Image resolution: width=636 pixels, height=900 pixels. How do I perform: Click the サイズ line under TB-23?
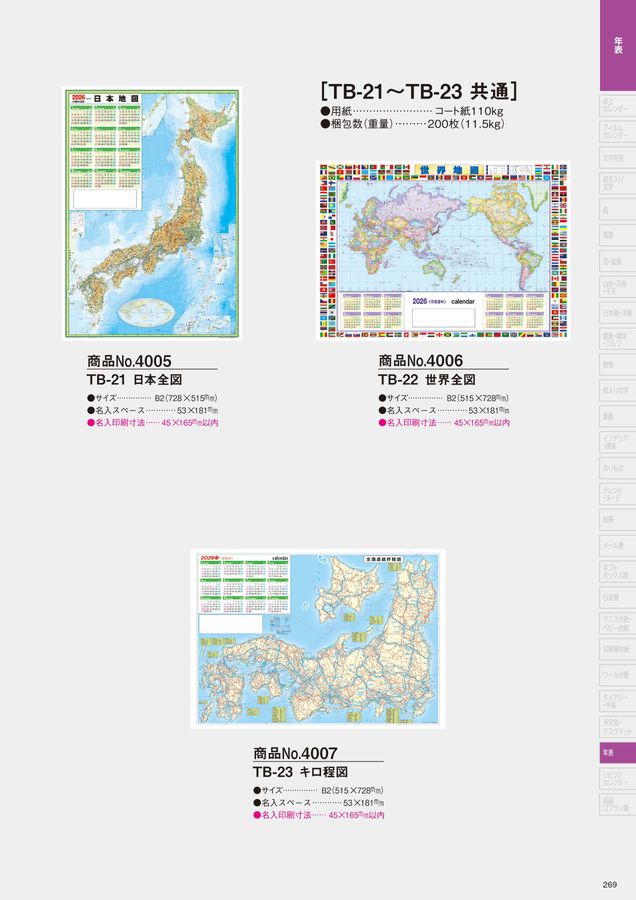click(x=319, y=790)
